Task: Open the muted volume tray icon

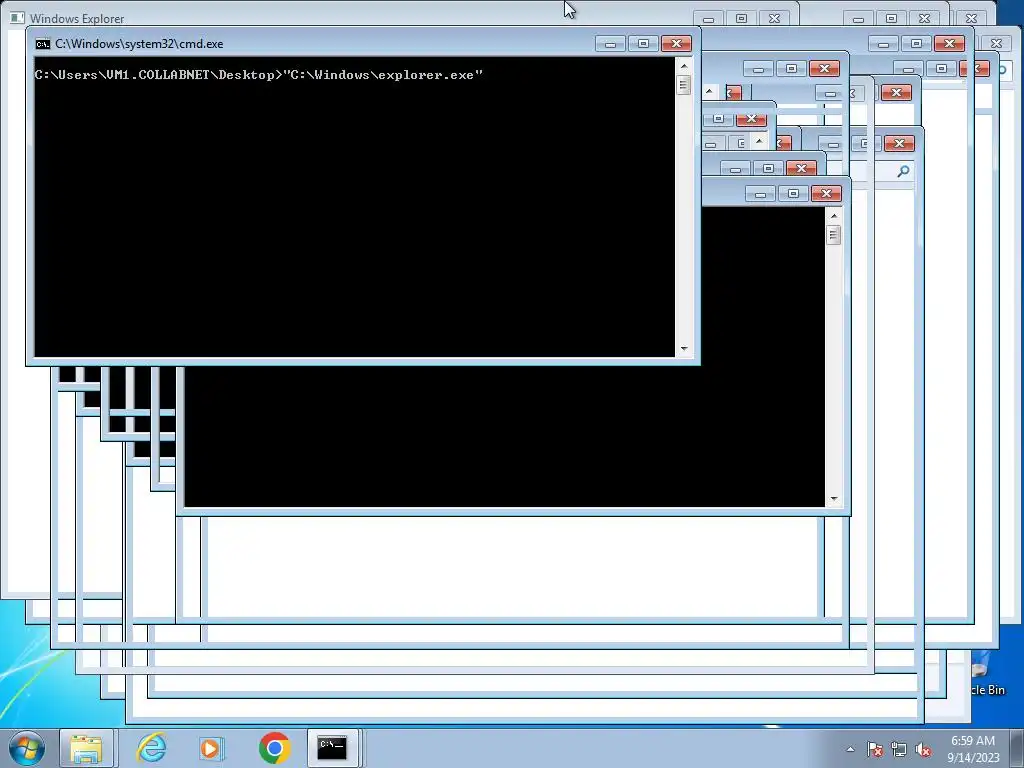Action: pyautogui.click(x=923, y=749)
